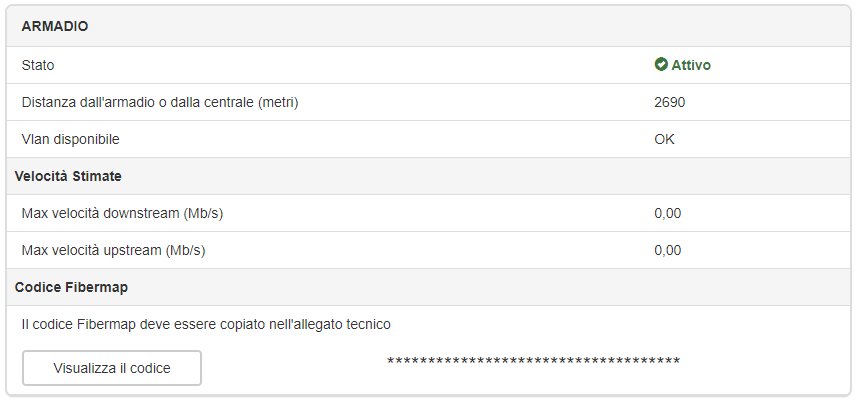Click the distance value 2690
The height and width of the screenshot is (403, 863).
(x=669, y=102)
